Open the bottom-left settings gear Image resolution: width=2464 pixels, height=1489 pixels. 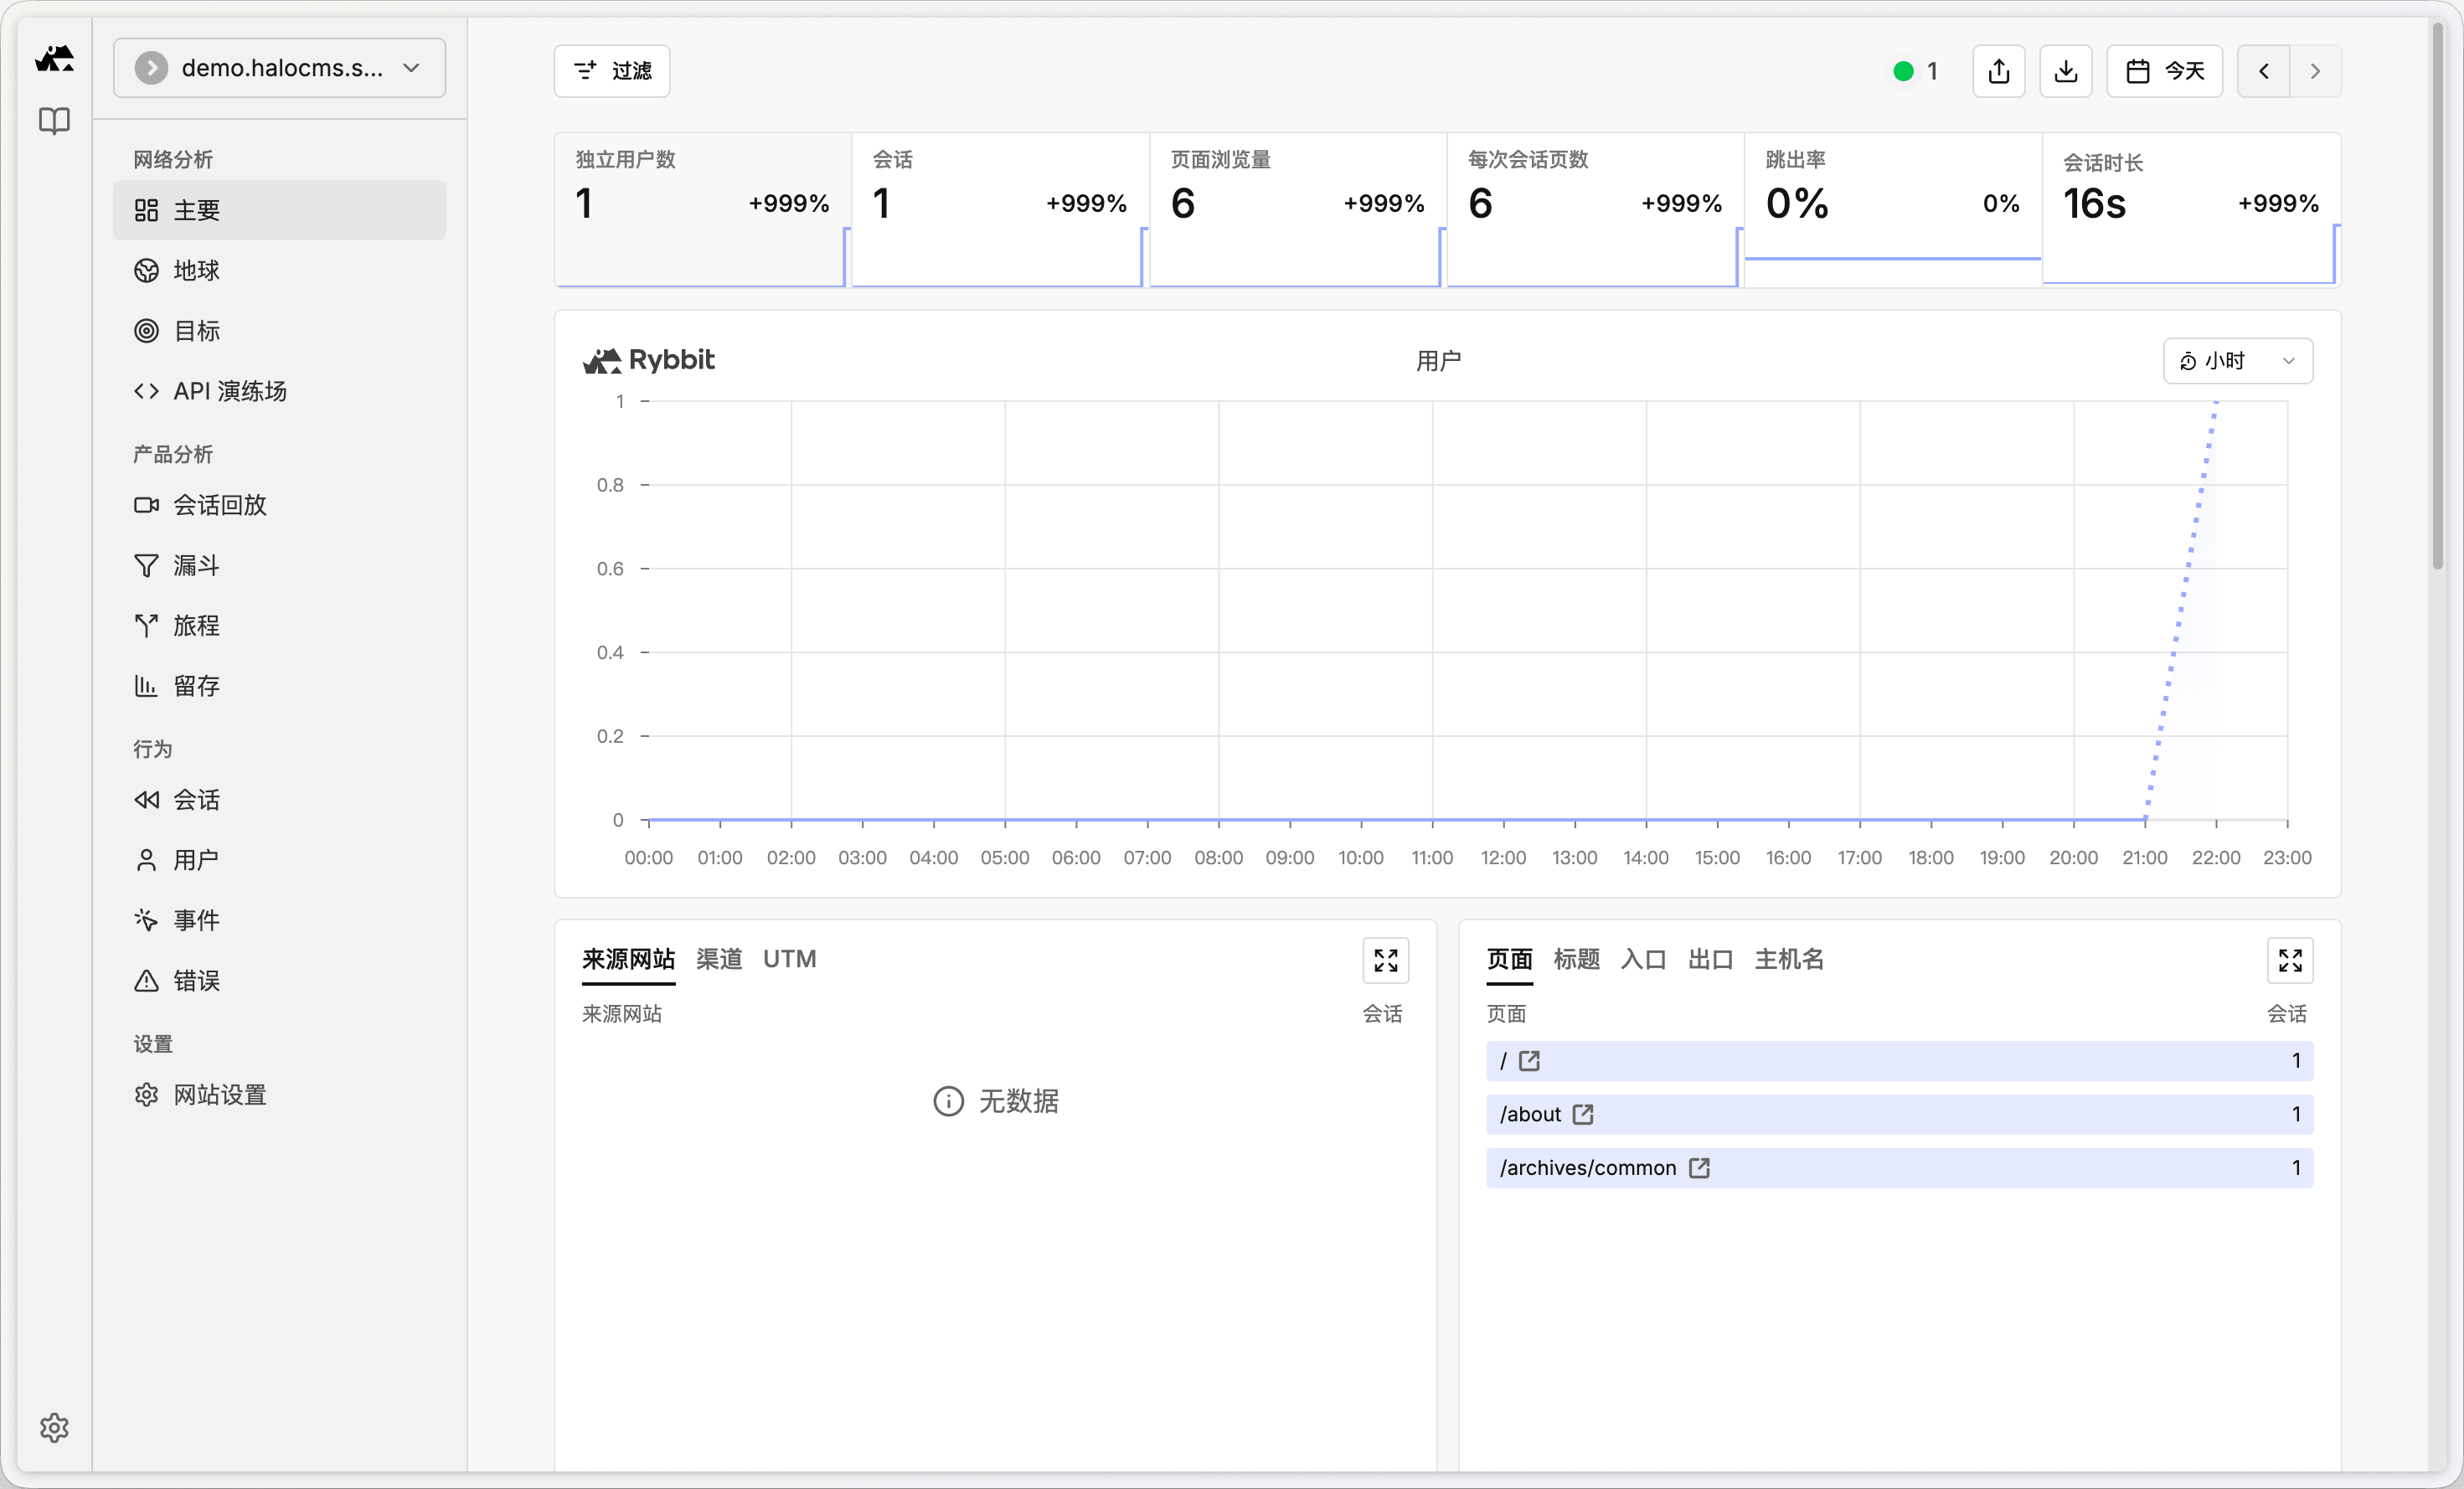point(54,1427)
